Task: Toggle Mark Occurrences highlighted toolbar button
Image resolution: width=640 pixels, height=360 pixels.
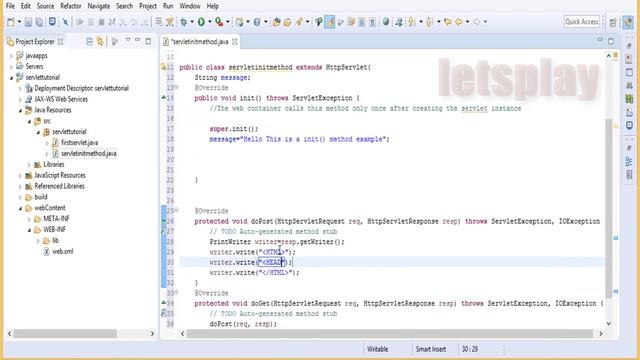Action: [x=330, y=22]
